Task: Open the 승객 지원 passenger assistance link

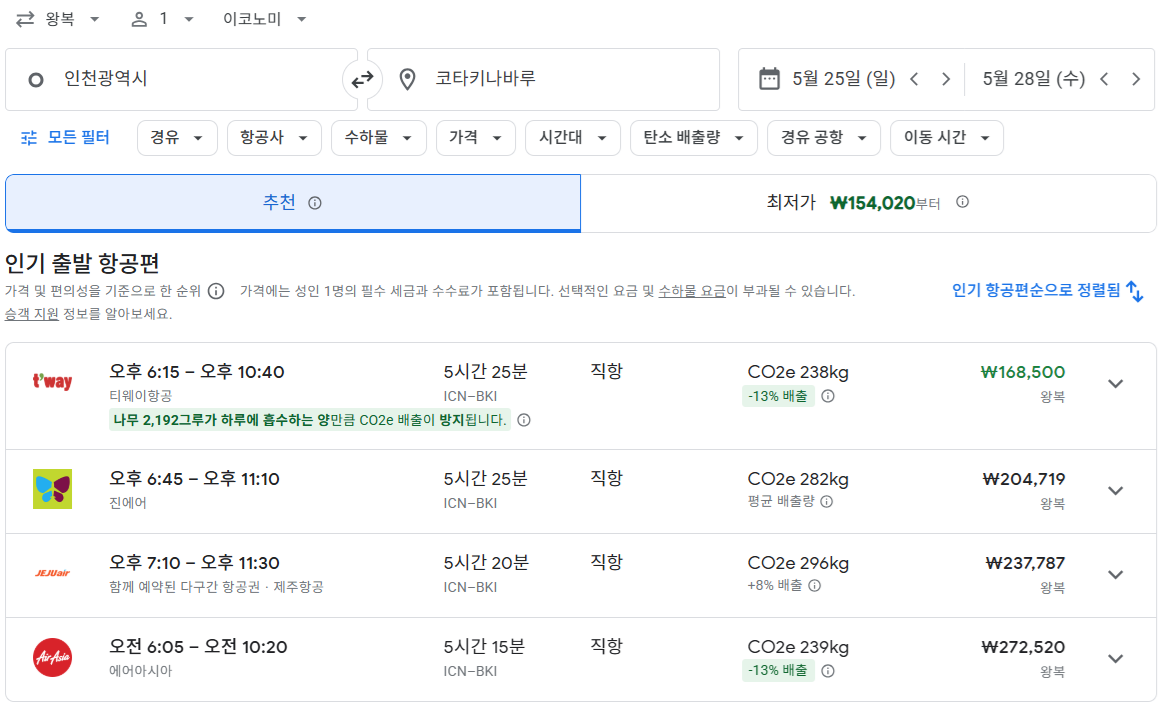Action: point(32,314)
